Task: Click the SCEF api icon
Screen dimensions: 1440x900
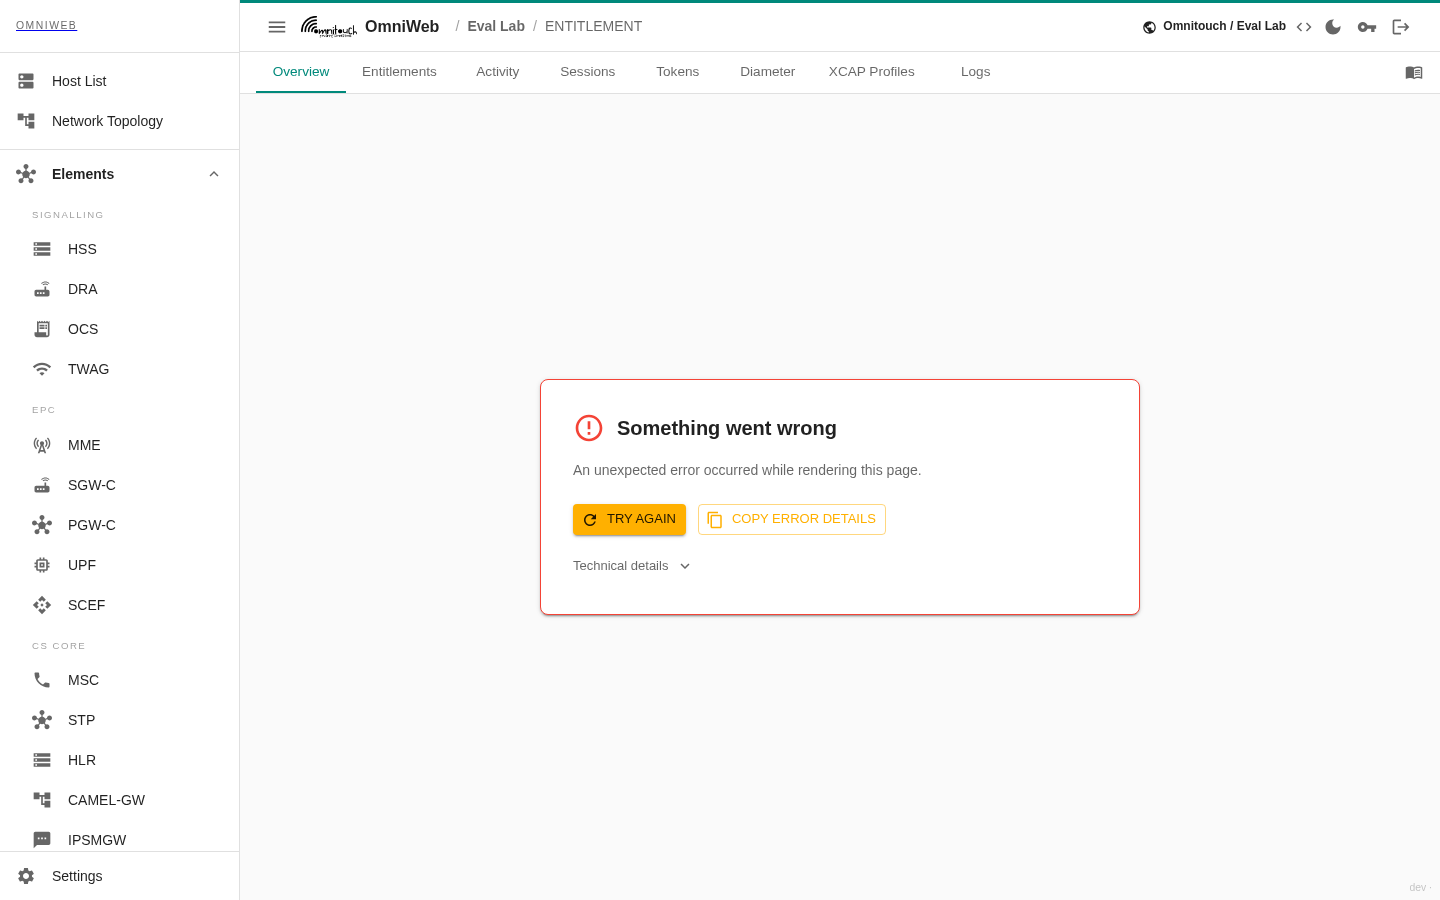Action: pyautogui.click(x=42, y=605)
